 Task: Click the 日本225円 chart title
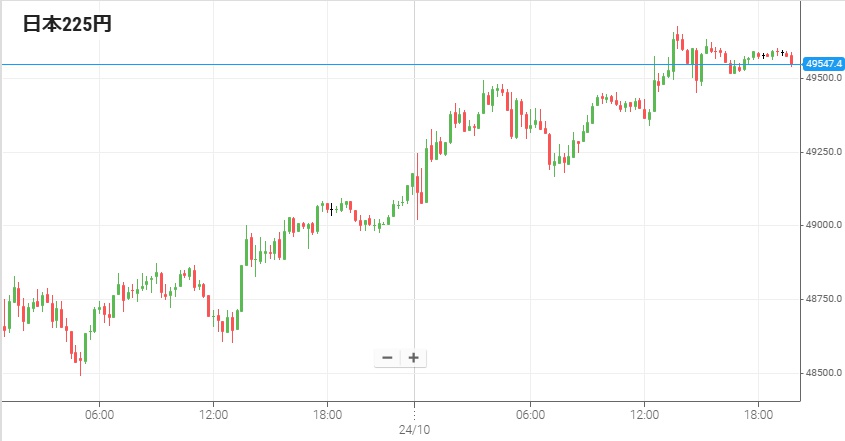[x=68, y=25]
